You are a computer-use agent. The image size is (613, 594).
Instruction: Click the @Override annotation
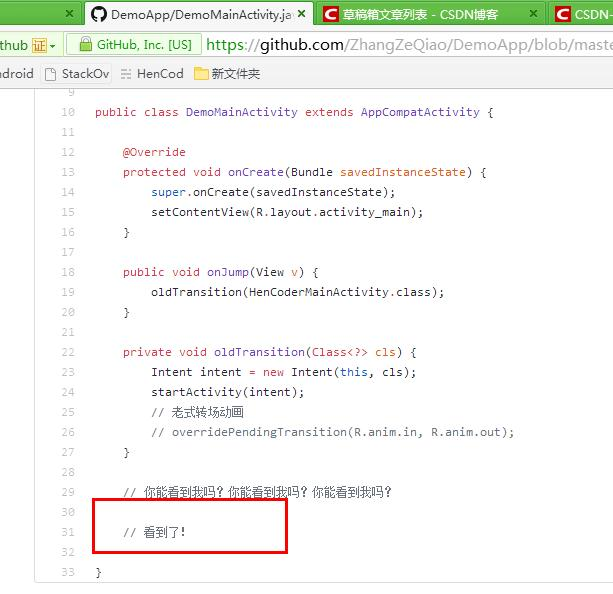[x=154, y=152]
